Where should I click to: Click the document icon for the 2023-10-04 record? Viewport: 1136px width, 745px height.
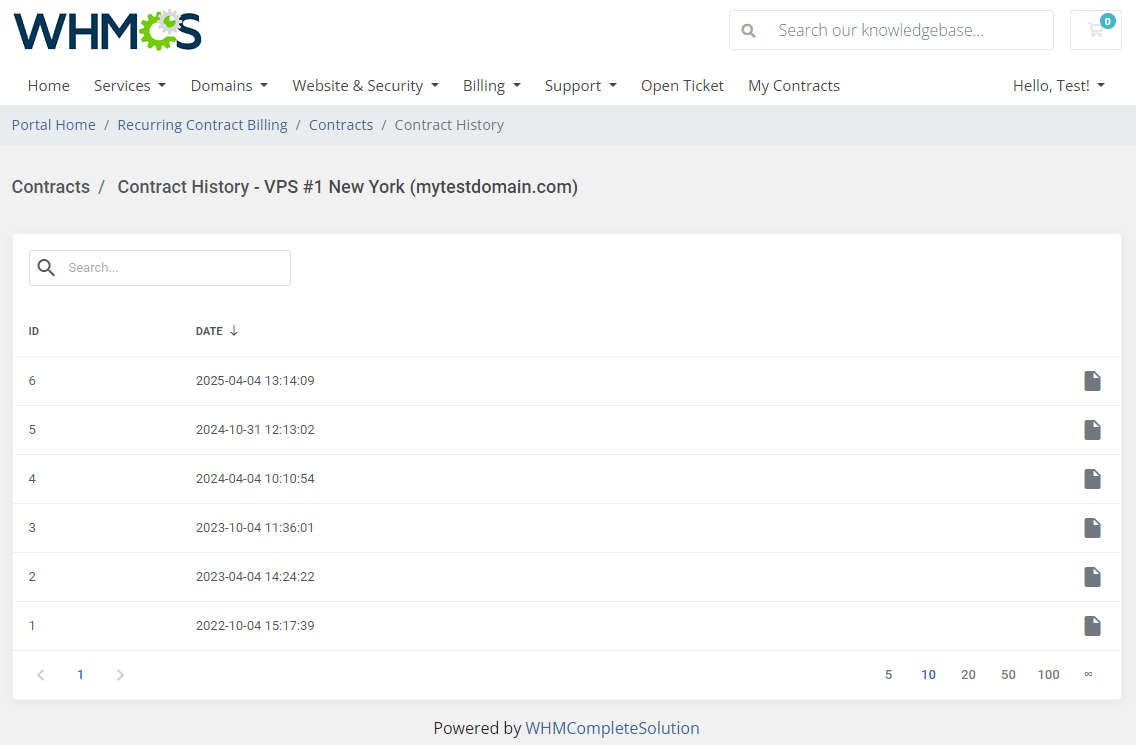(1092, 528)
